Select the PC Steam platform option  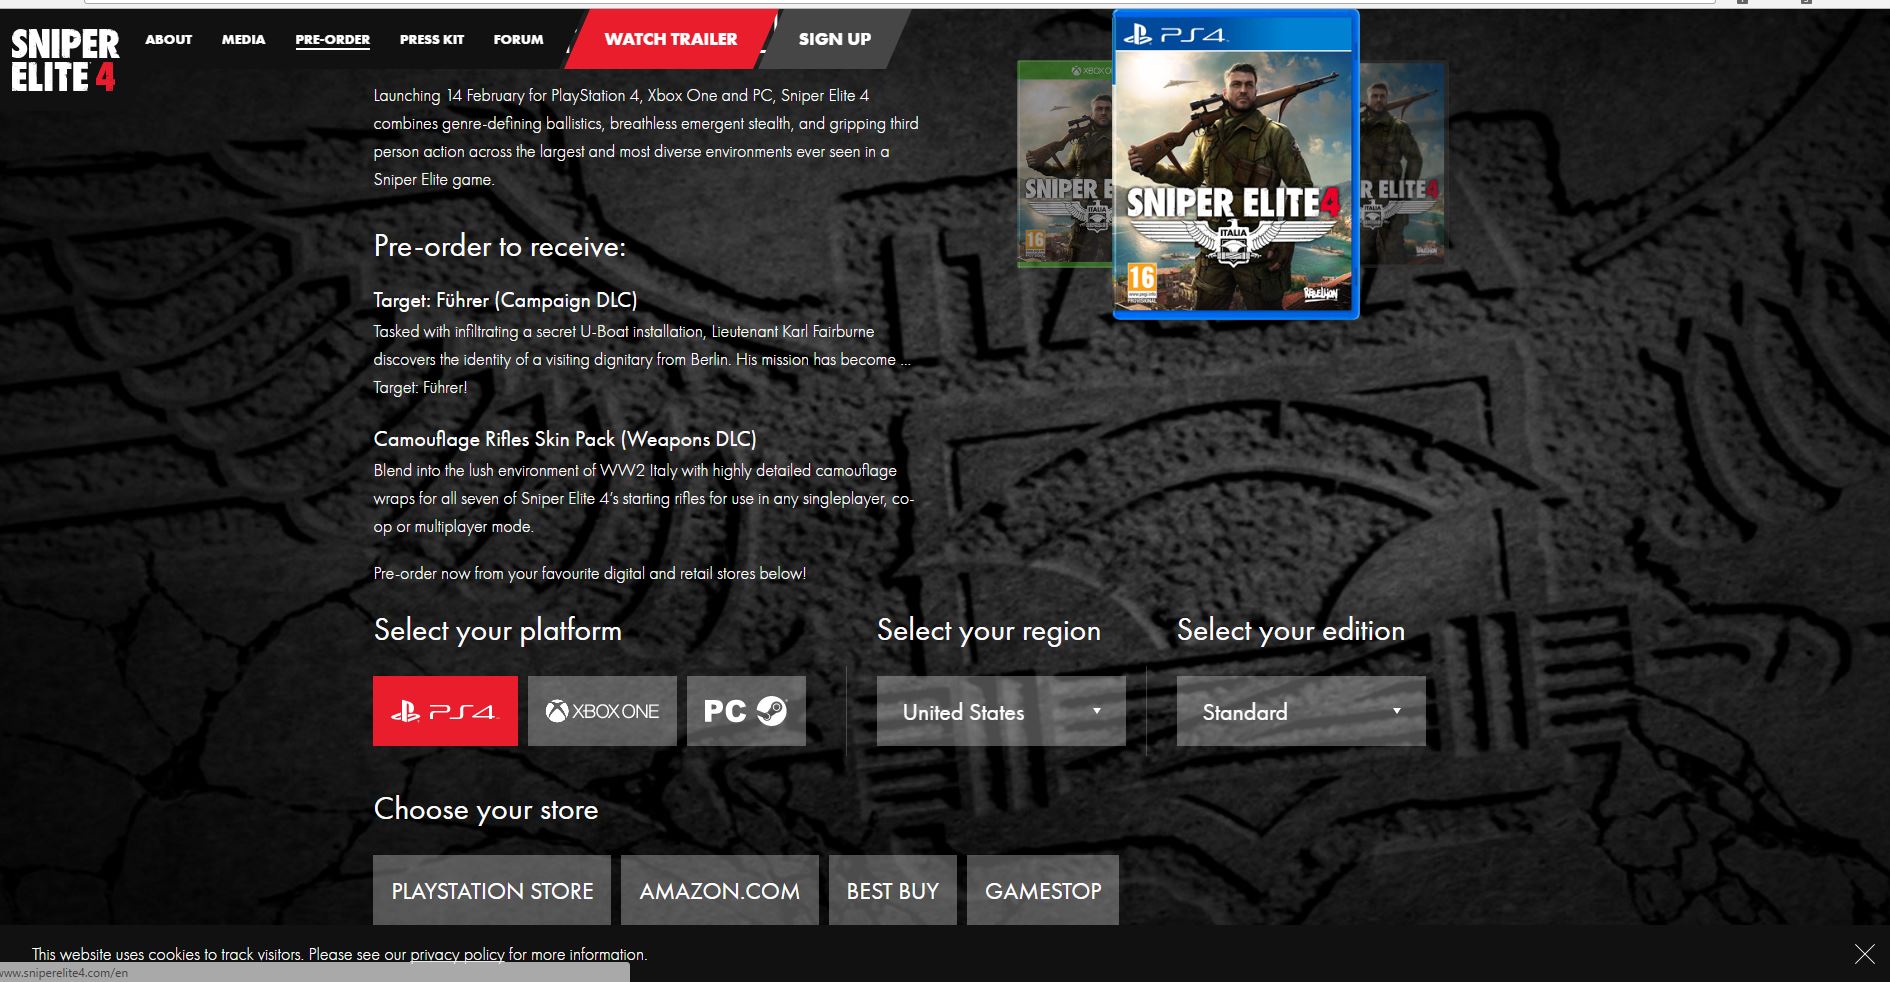click(x=746, y=711)
